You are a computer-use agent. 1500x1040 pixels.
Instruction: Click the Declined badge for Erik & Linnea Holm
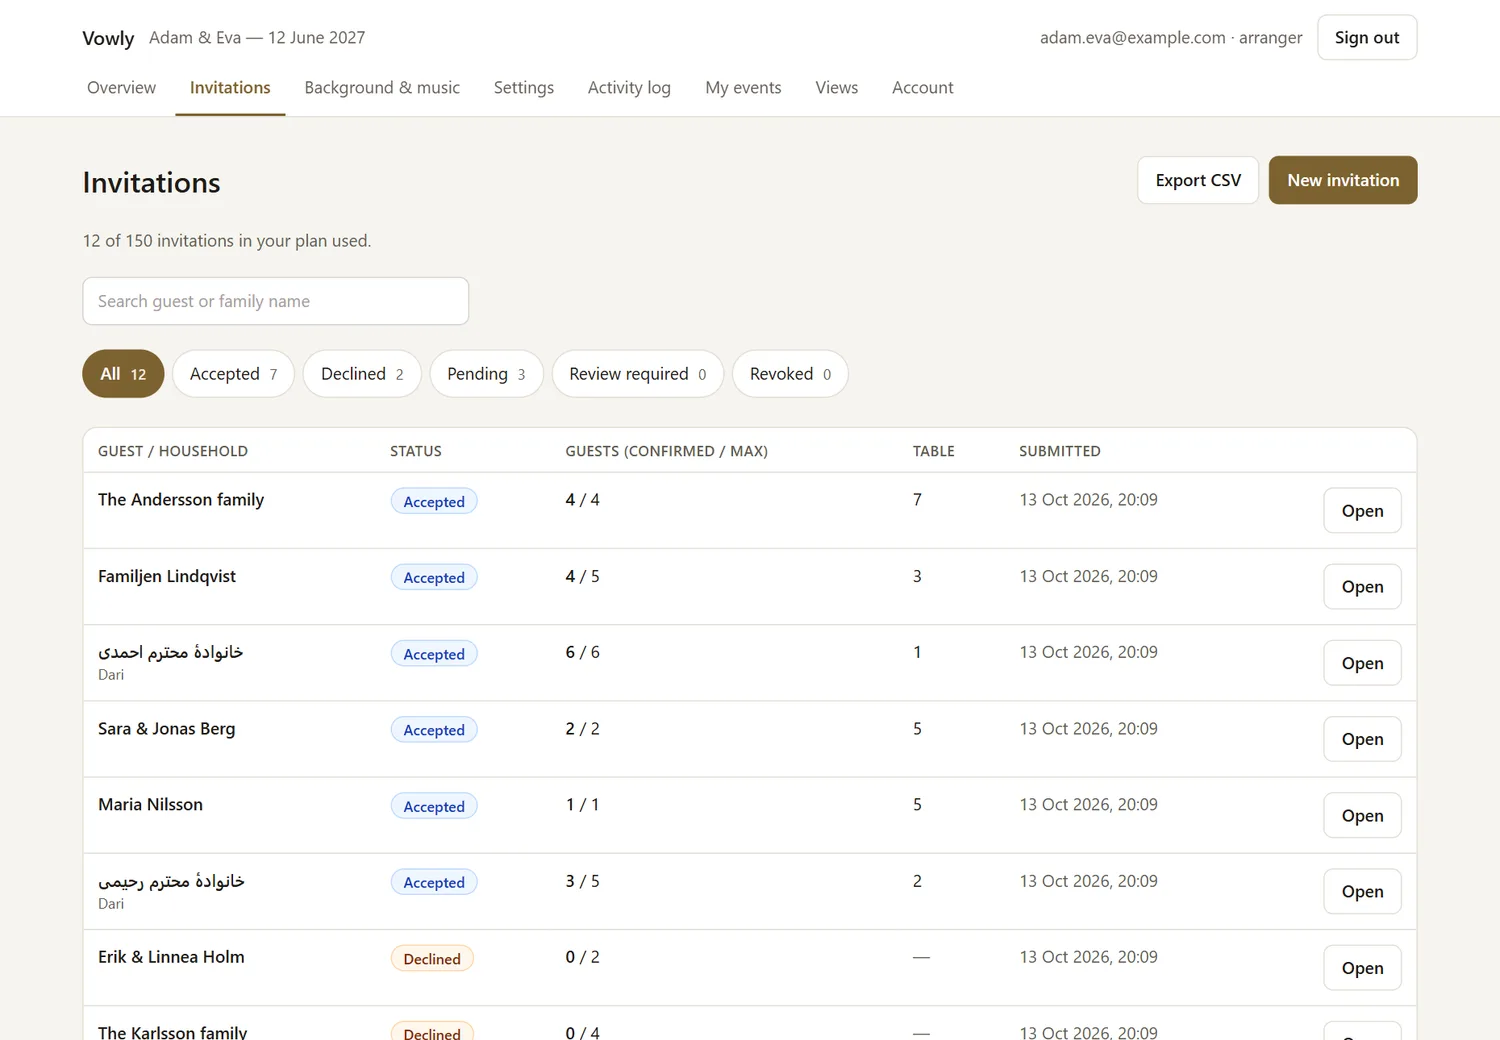click(x=432, y=959)
